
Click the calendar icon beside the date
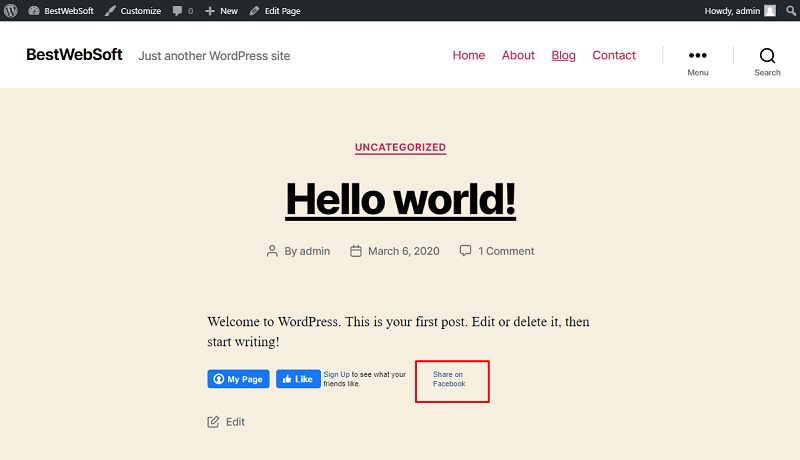(356, 251)
